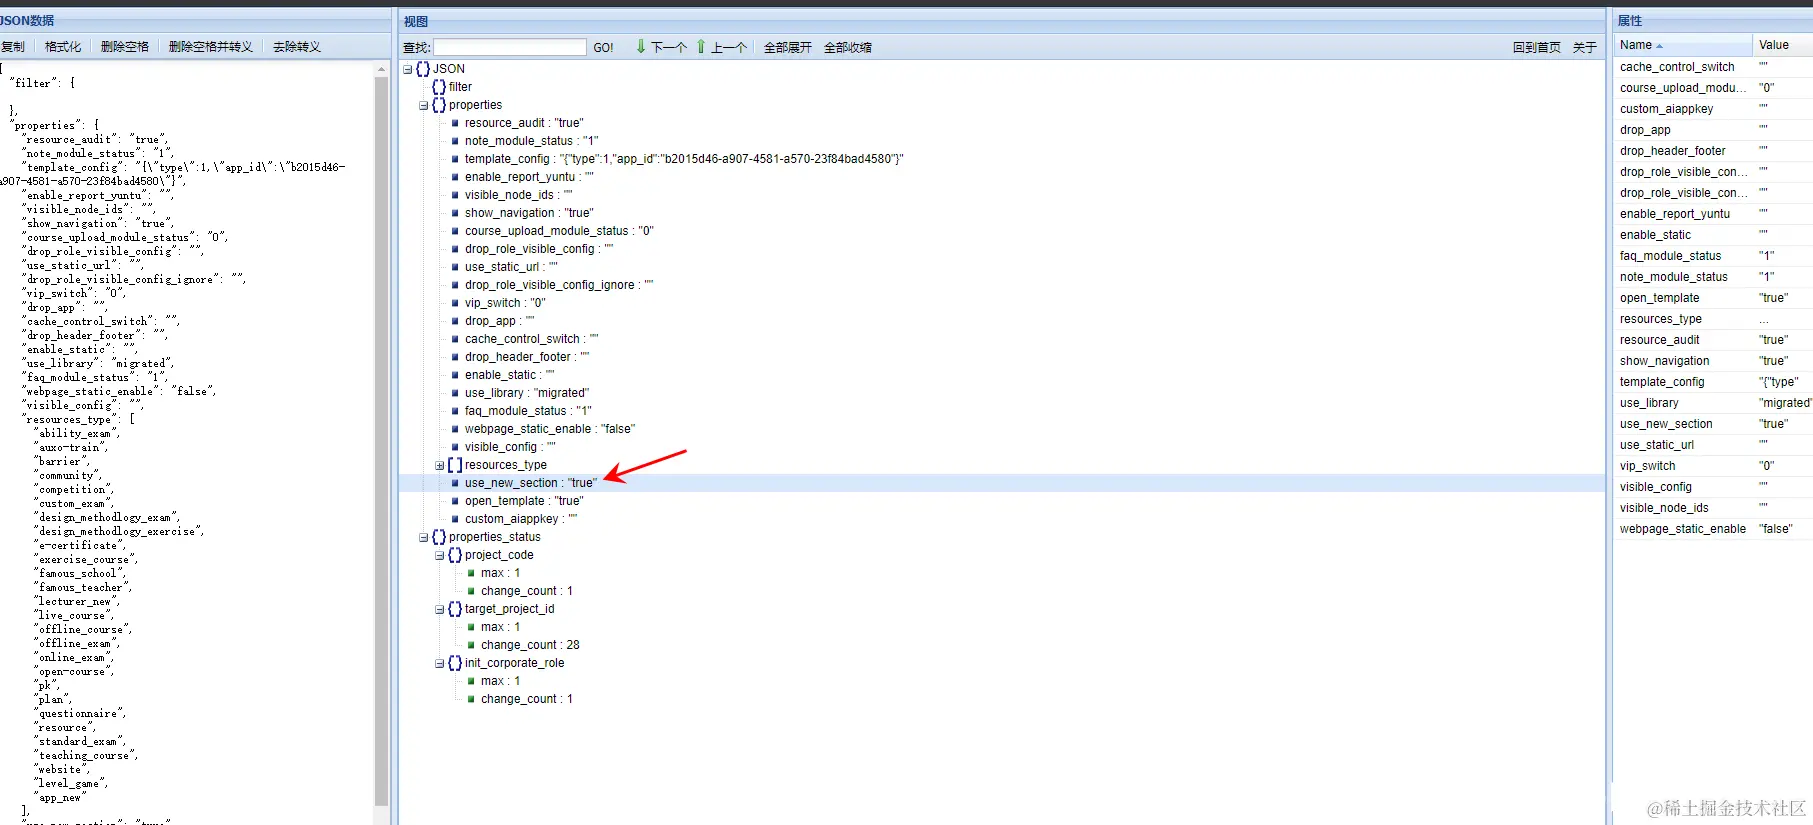
Task: Click "questionnaire" in the JSON text
Action: pos(80,713)
